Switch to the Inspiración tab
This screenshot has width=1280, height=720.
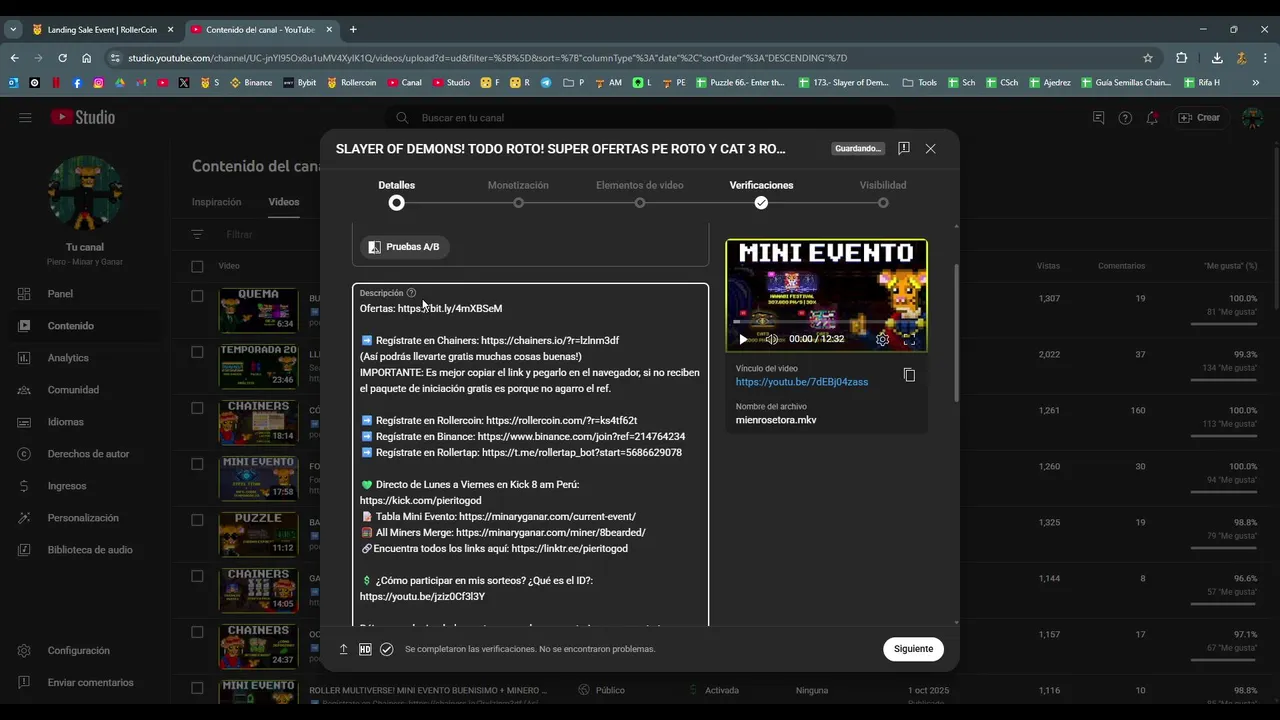[x=217, y=202]
